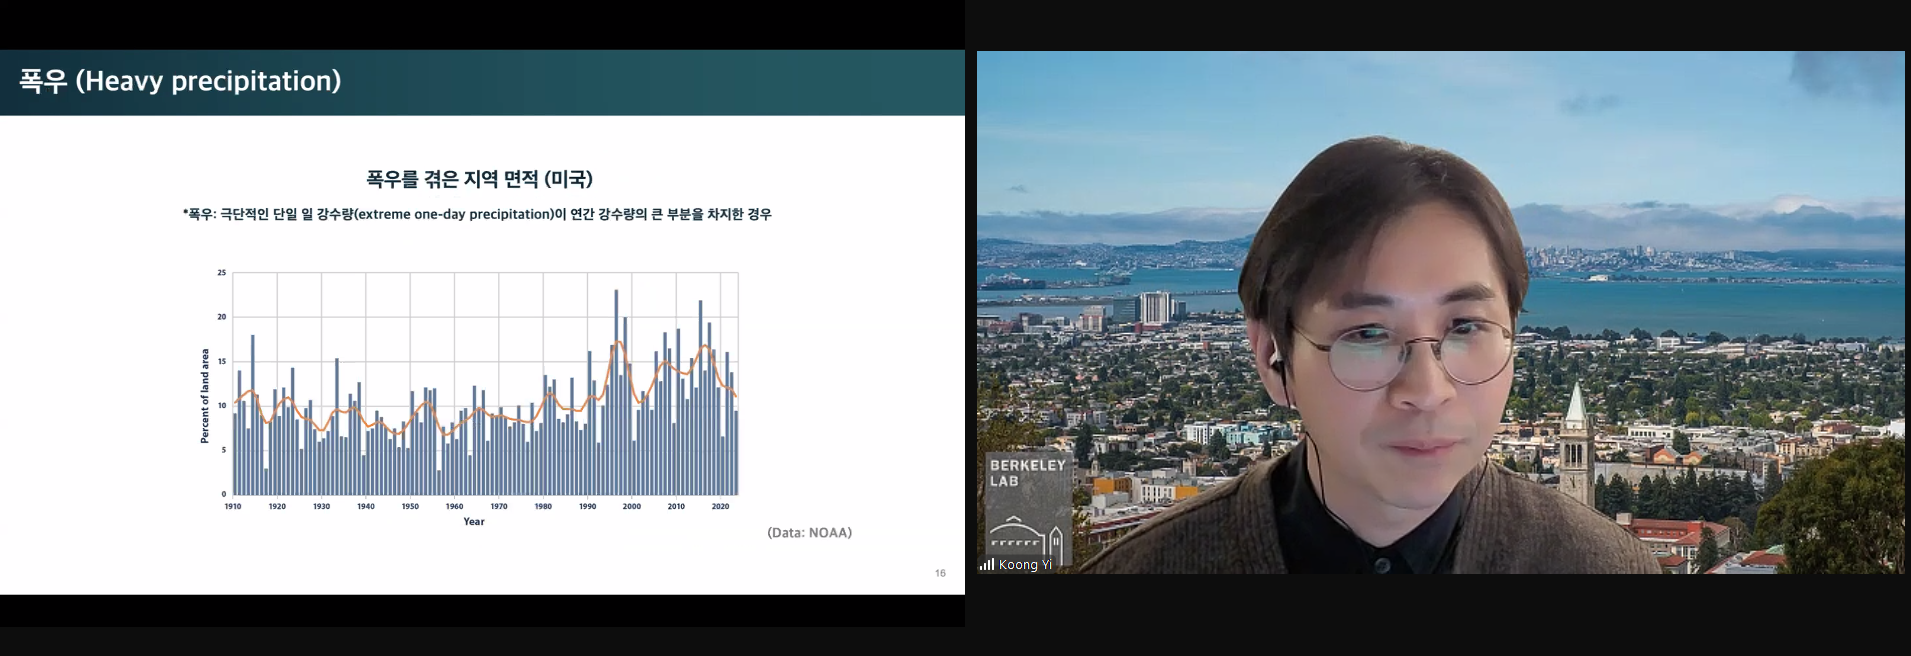
Task: Click the 0 value on the y-axis
Action: pyautogui.click(x=224, y=494)
